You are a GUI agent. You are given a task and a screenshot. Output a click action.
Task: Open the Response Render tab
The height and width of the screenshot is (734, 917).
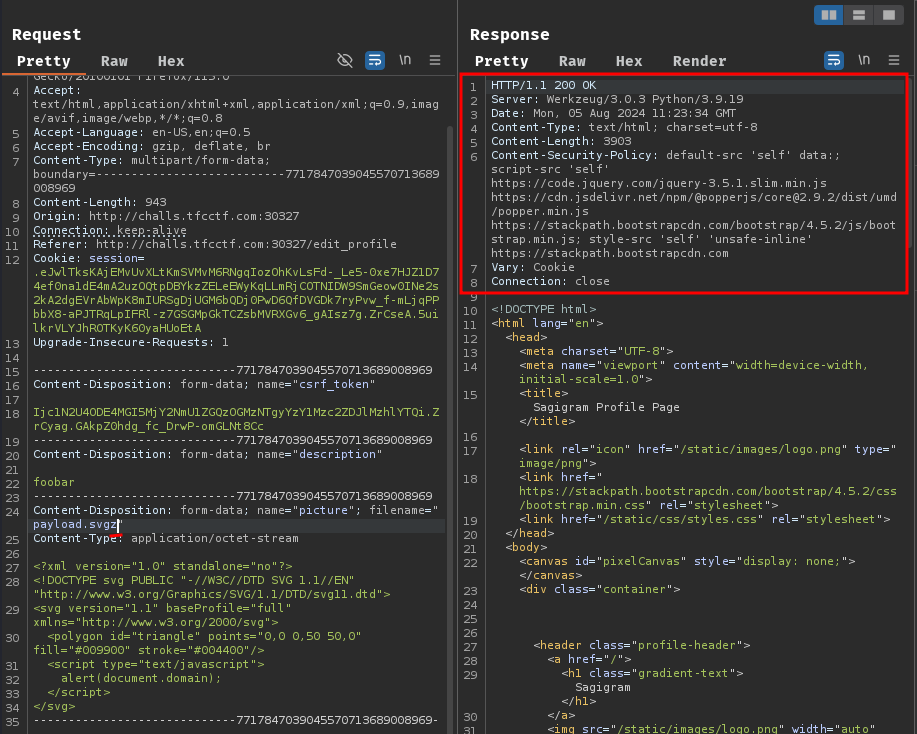point(699,61)
